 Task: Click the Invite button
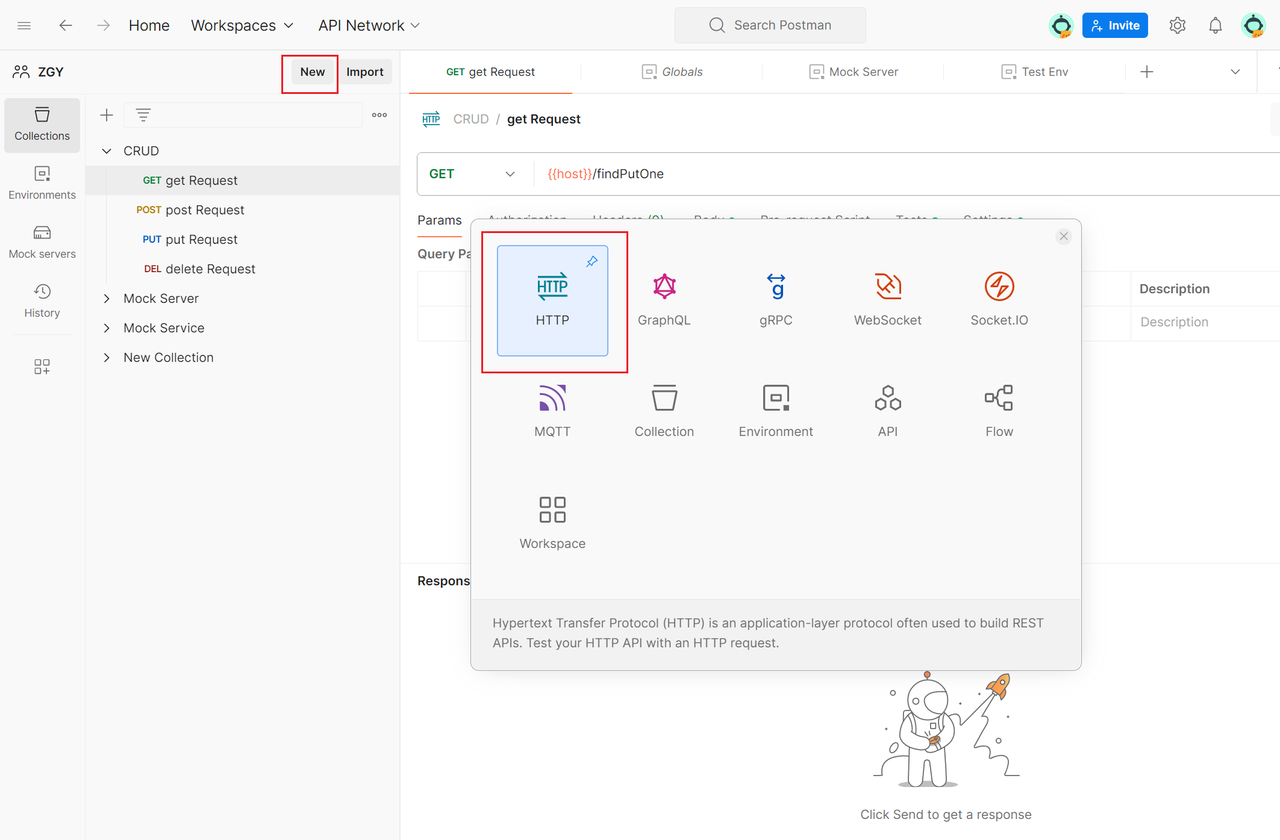(1115, 25)
